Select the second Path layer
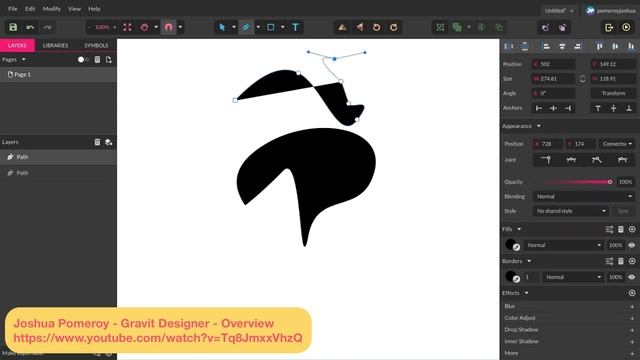Screen dimensions: 640x360 click(x=58, y=173)
